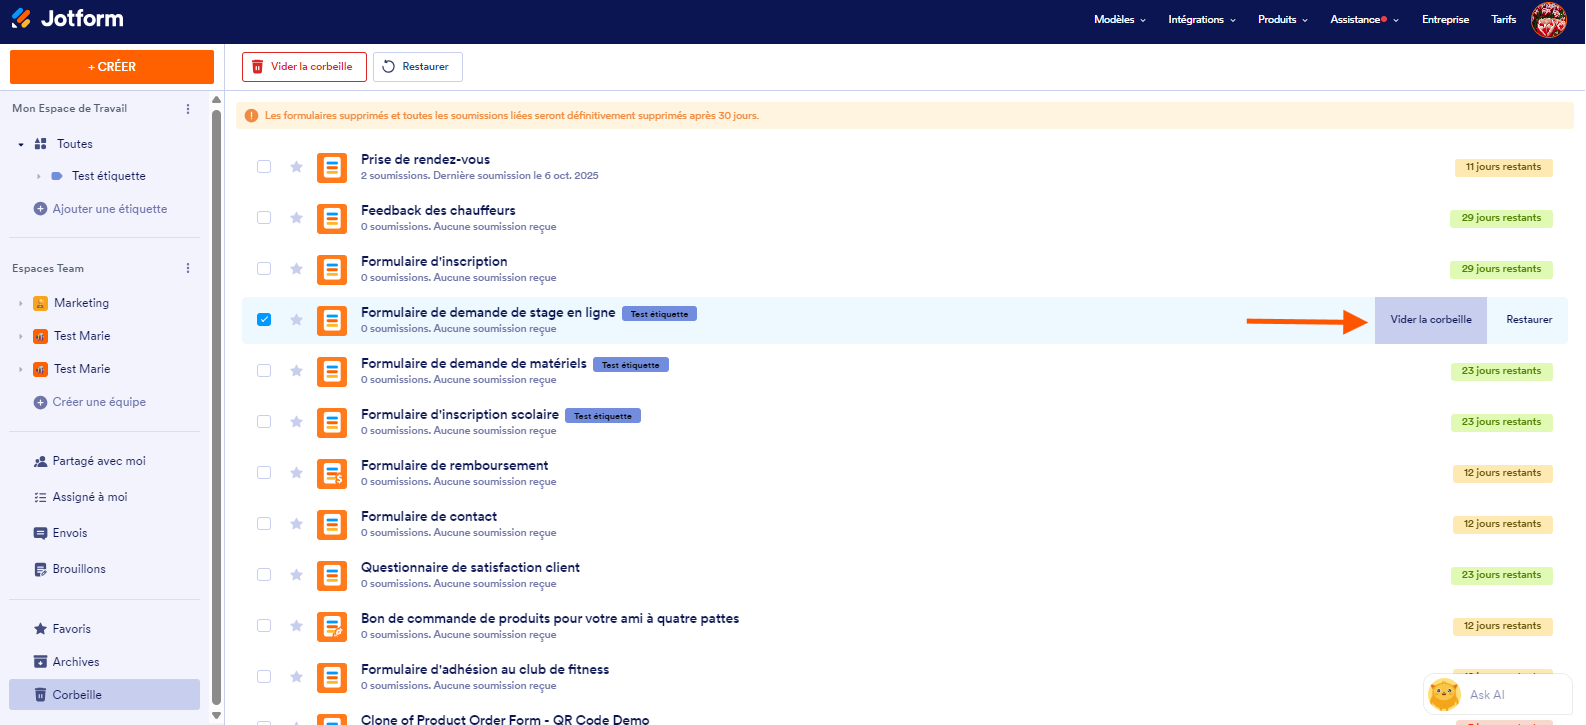This screenshot has height=725, width=1586.
Task: Click the sidebar vertical scrollbar
Action: [216, 407]
